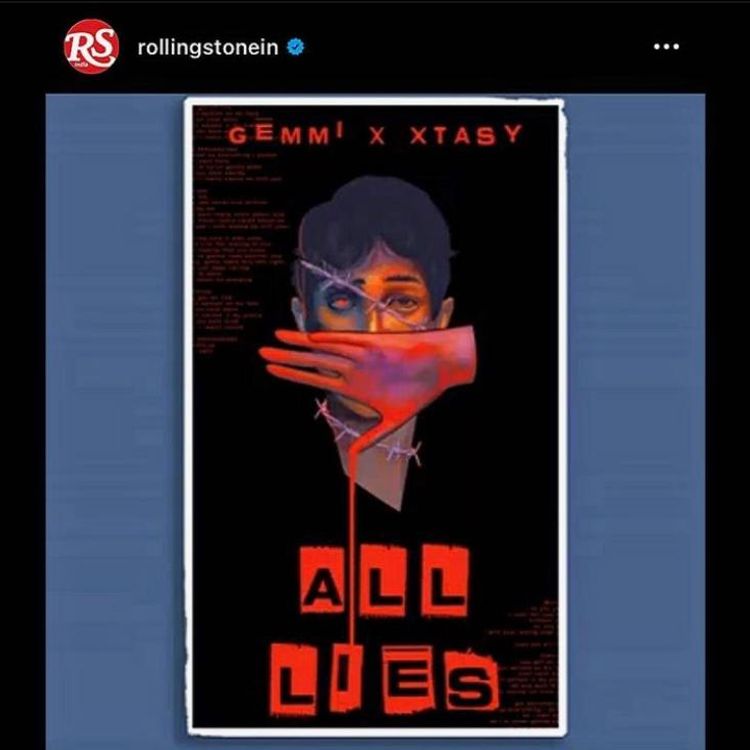The image size is (750, 750).
Task: Click the XTASY artist name on poster
Action: point(466,135)
